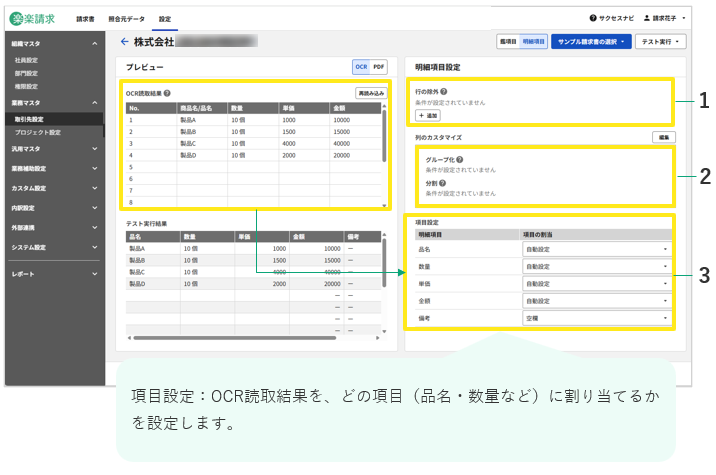Click the 編集 button for 列のカスタマイズ
Image resolution: width=716 pixels, height=475 pixels.
(x=664, y=137)
